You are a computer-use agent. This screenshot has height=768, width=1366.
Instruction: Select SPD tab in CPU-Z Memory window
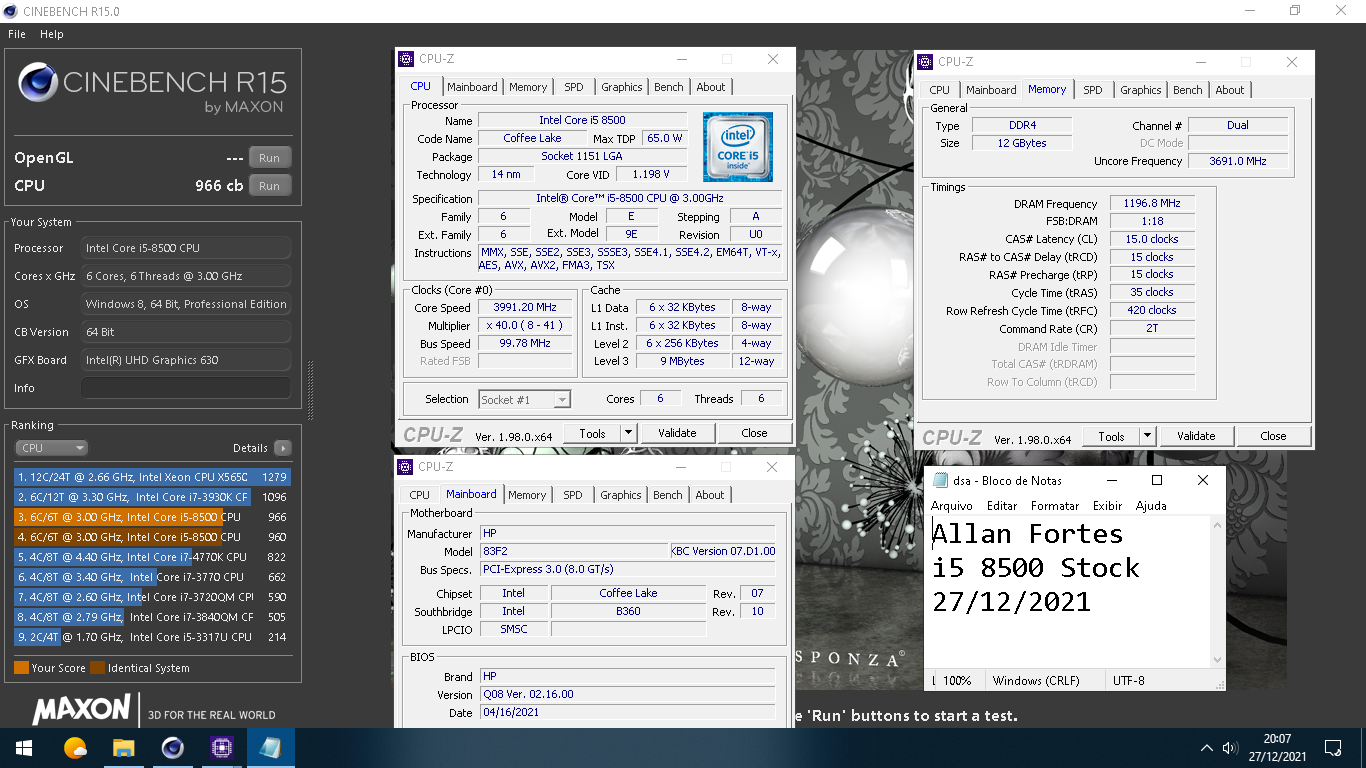(x=1093, y=90)
